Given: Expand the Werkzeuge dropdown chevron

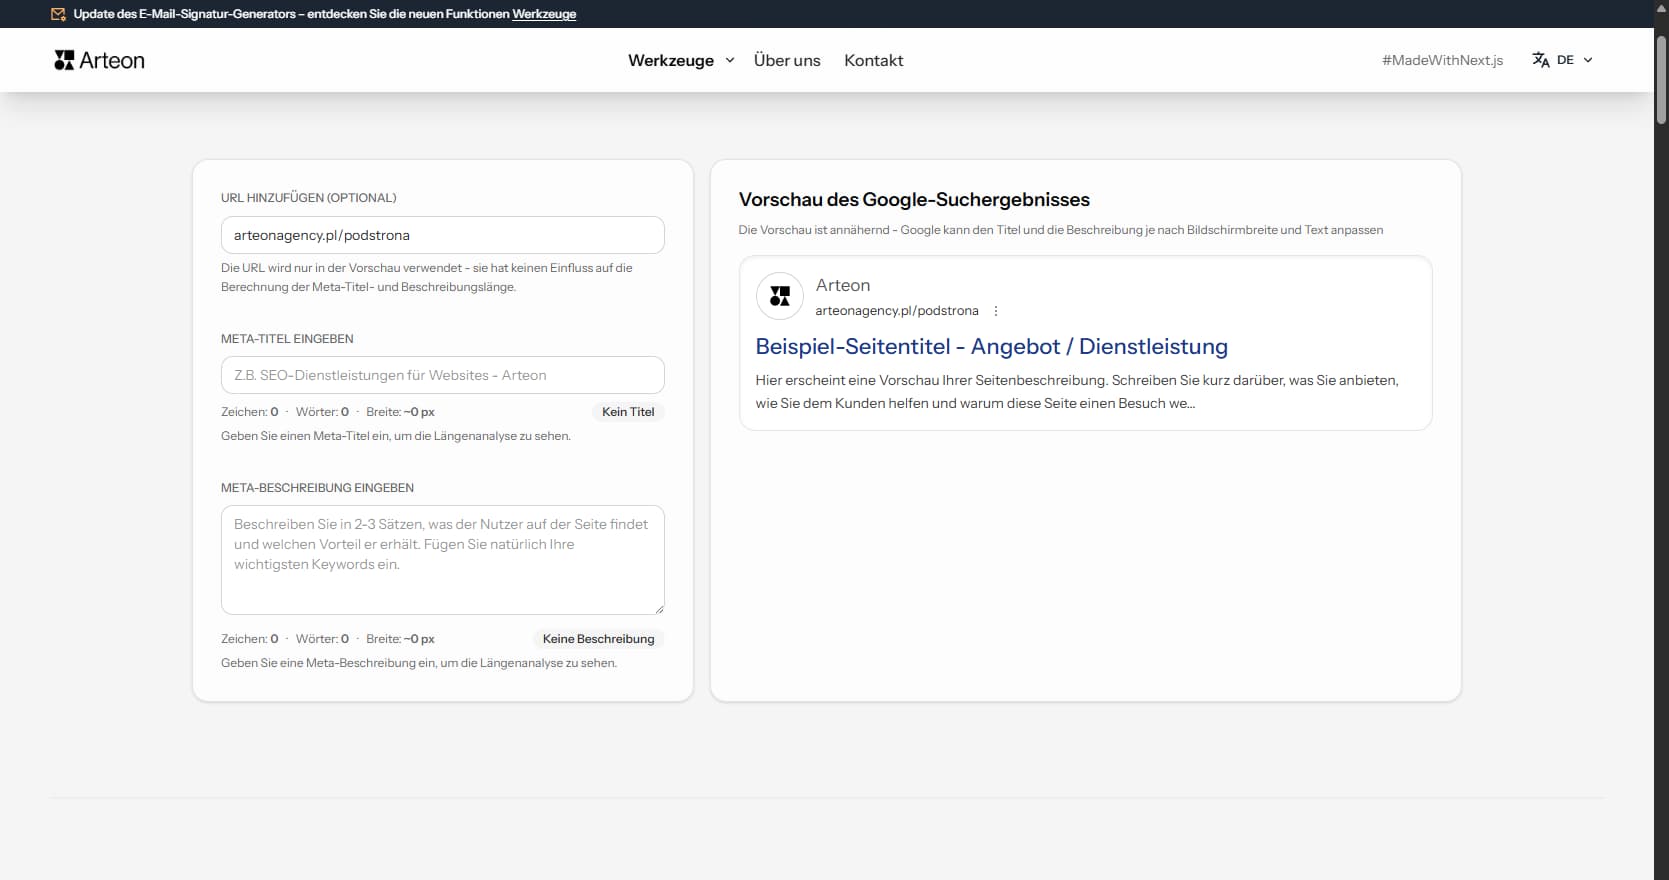Looking at the screenshot, I should 730,60.
